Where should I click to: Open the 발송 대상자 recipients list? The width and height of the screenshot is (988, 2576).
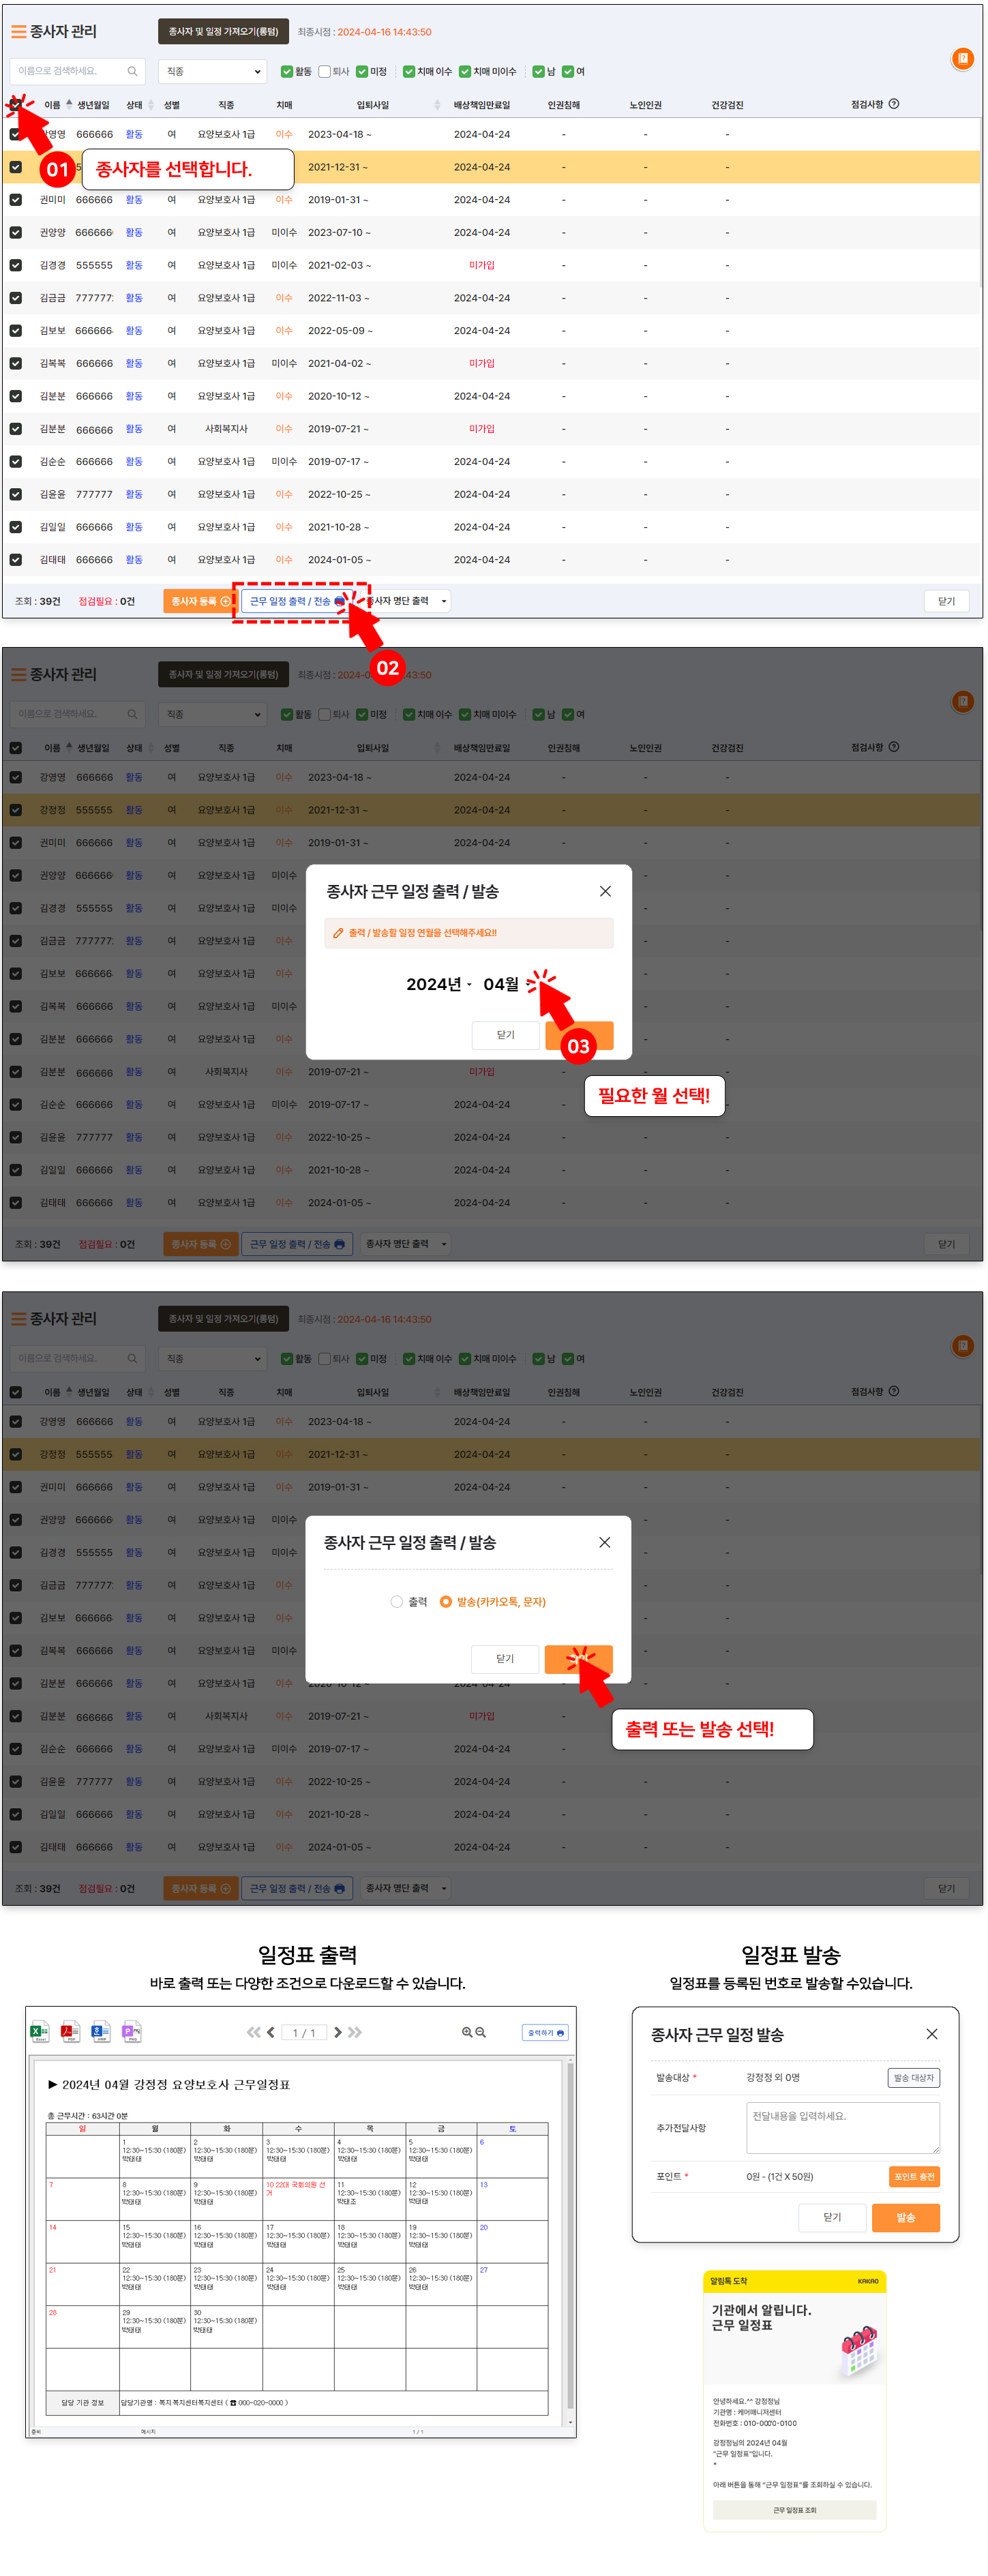coord(913,2077)
